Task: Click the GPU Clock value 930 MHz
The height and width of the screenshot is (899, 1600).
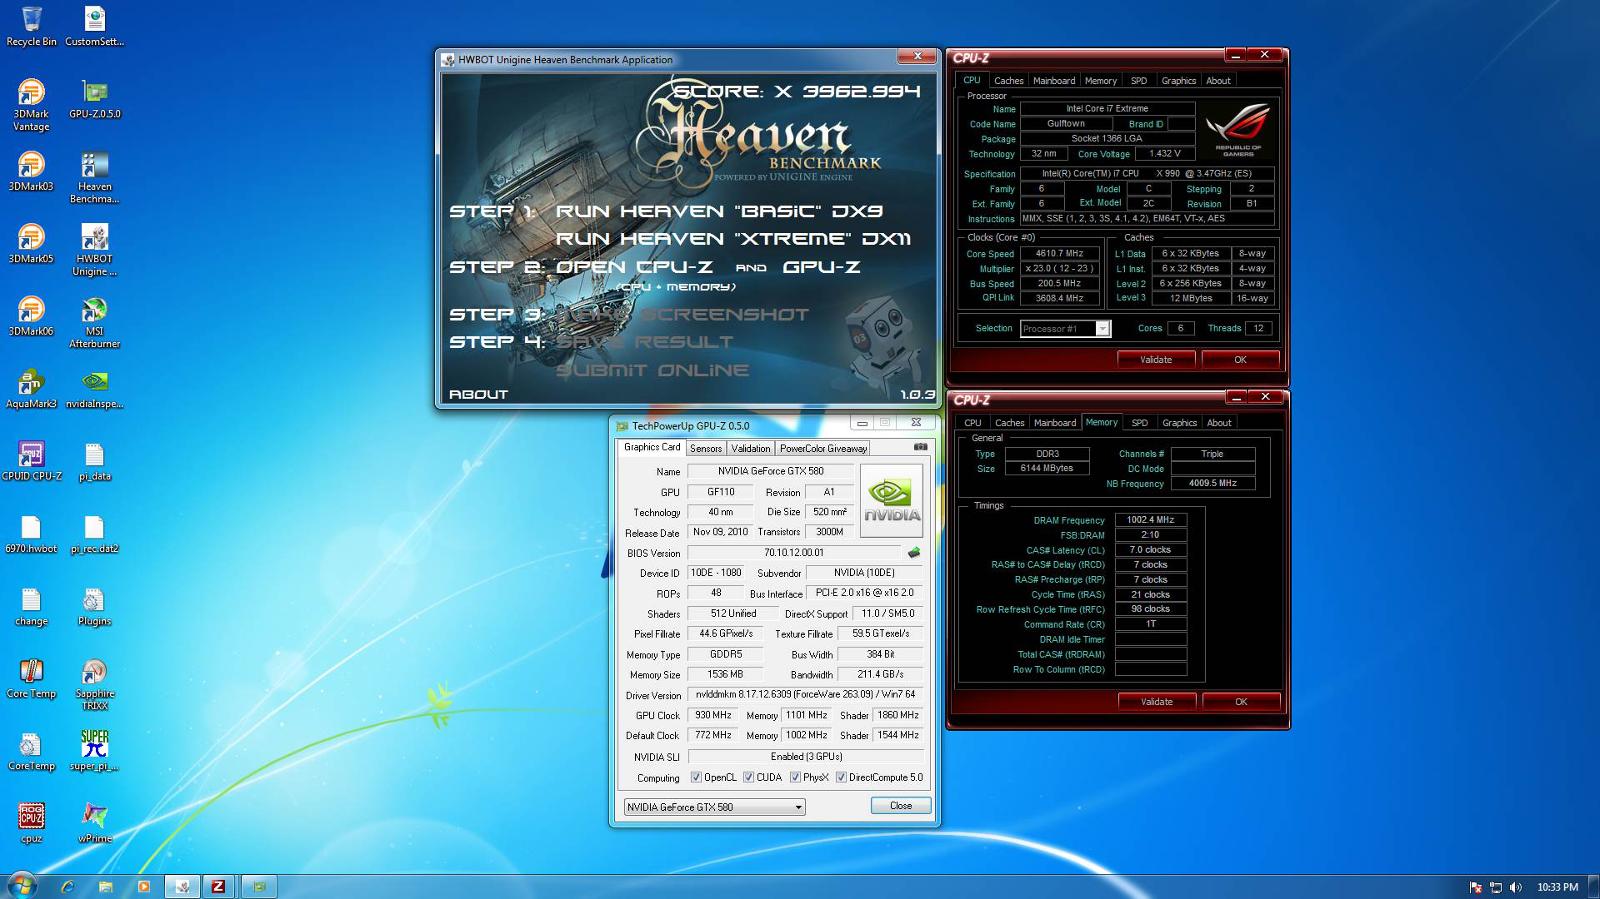Action: click(713, 715)
